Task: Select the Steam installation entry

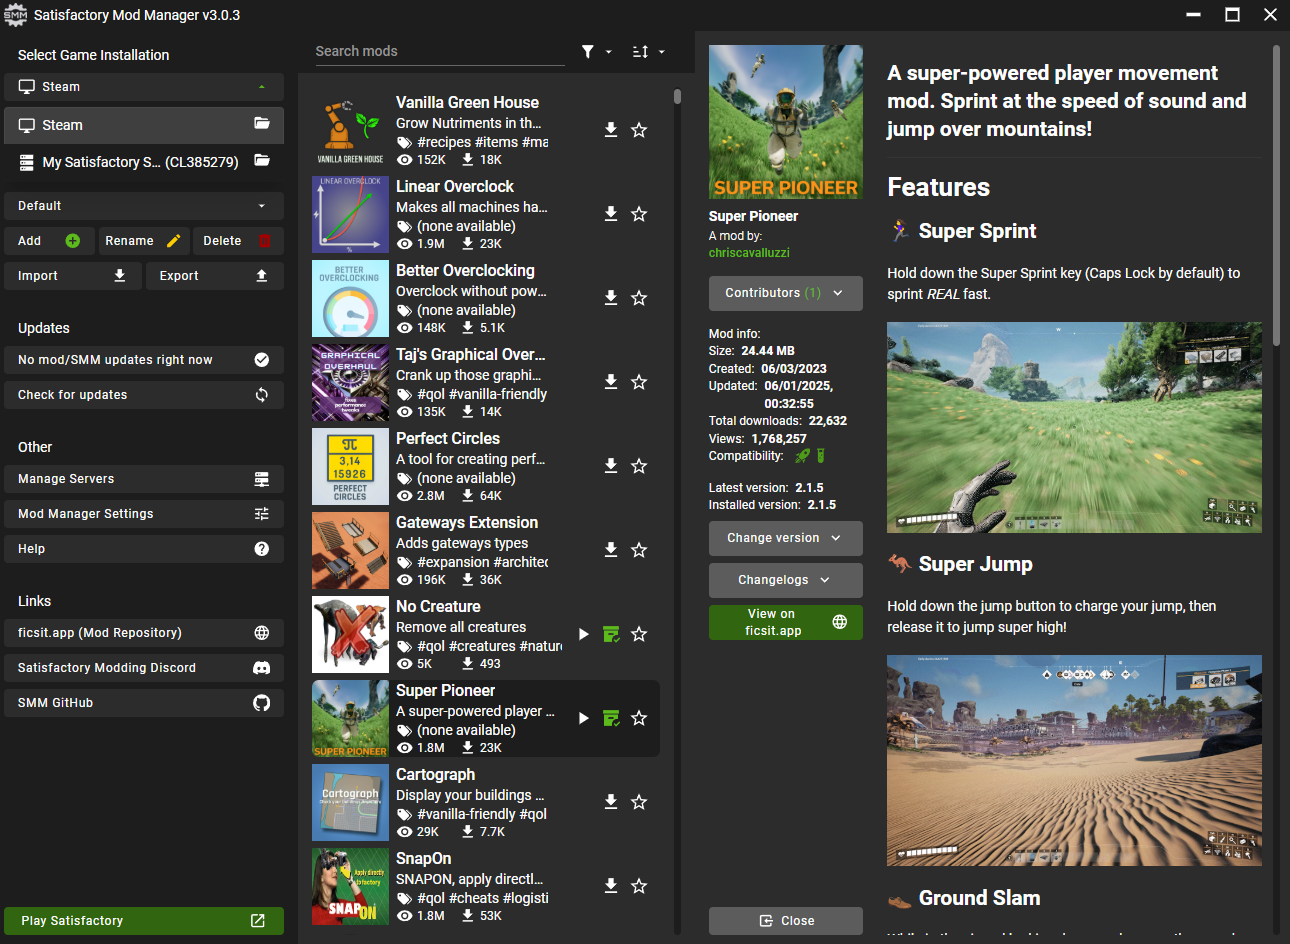Action: click(144, 125)
